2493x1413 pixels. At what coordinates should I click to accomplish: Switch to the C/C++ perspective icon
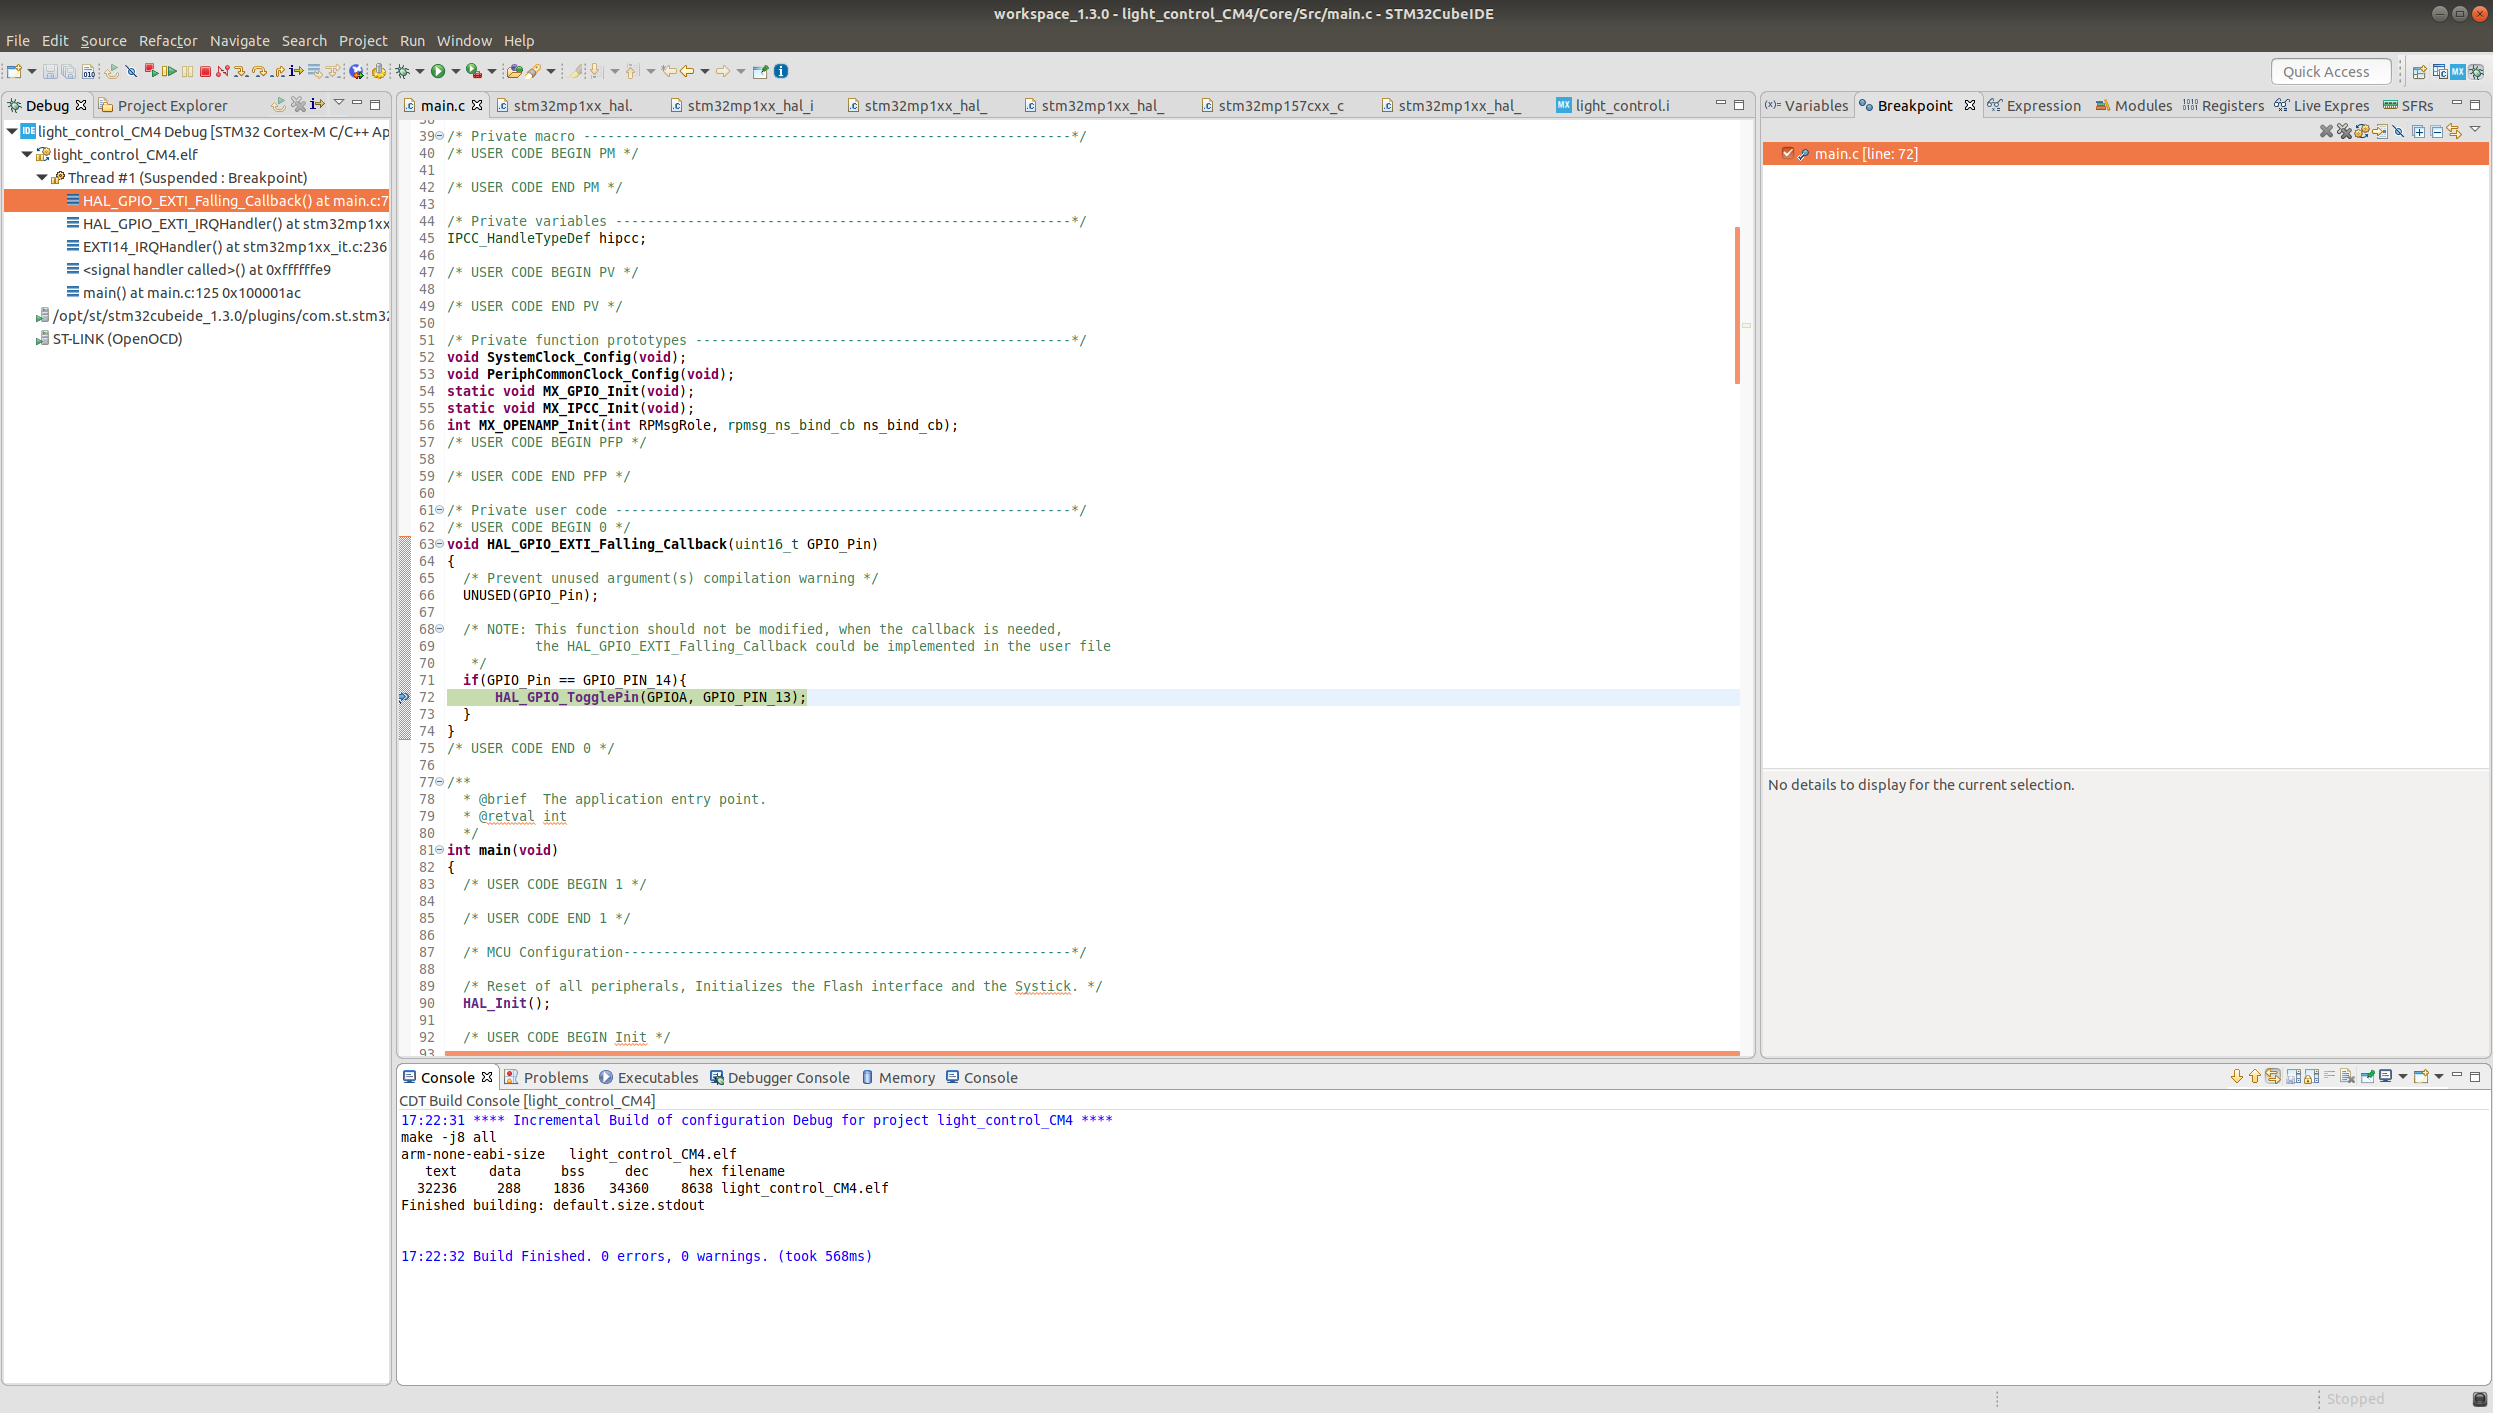2440,72
